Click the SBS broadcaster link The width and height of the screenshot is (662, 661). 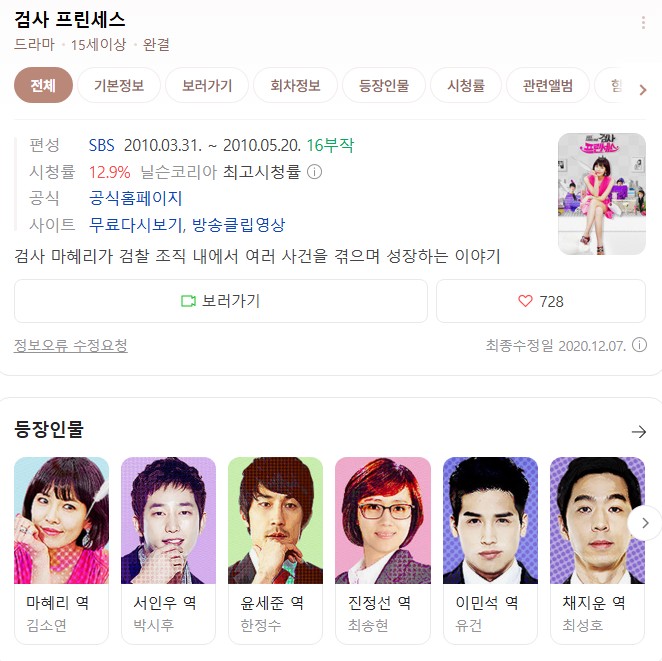point(101,145)
